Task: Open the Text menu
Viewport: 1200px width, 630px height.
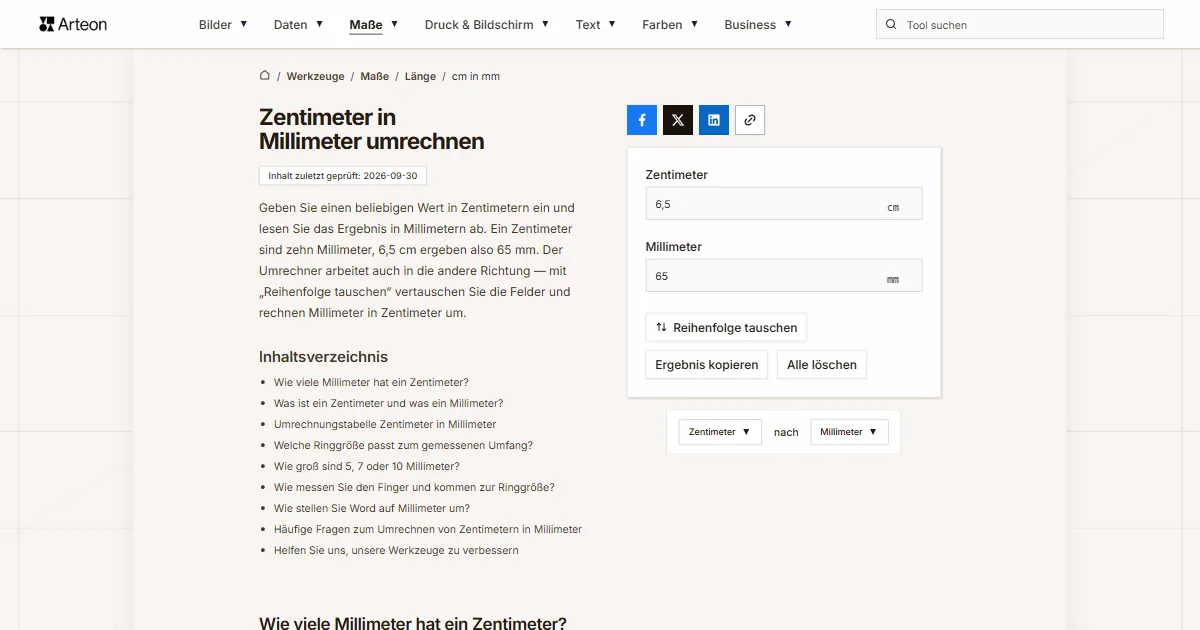Action: pyautogui.click(x=596, y=25)
